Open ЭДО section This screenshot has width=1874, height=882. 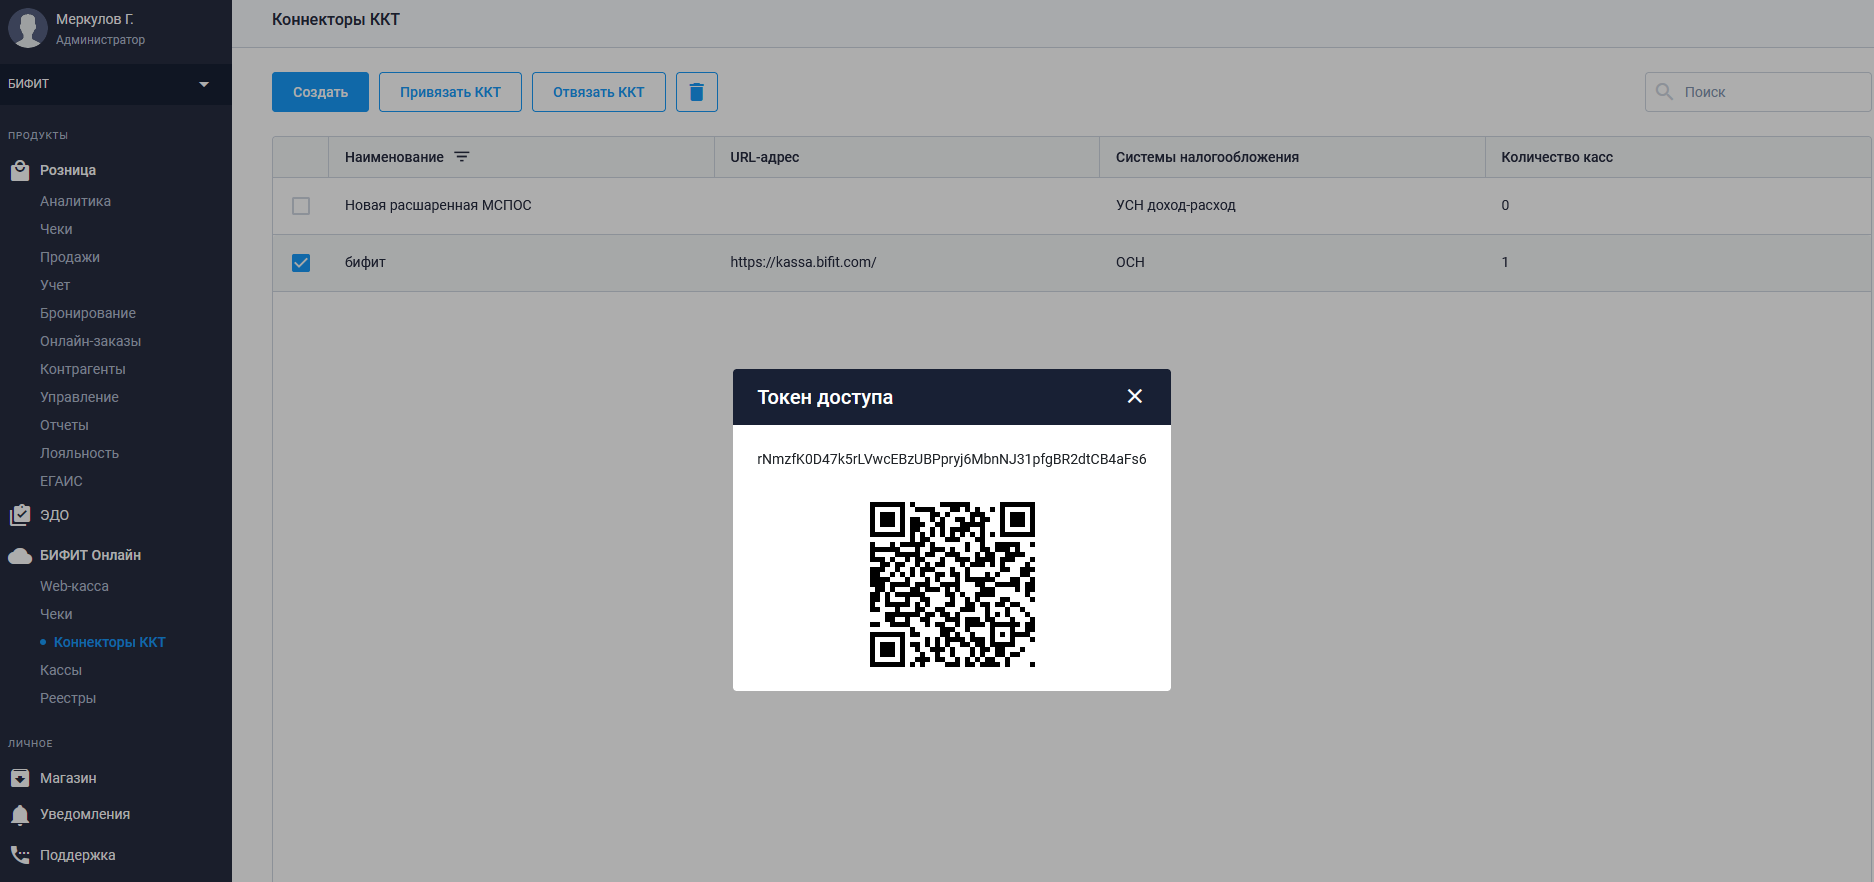pyautogui.click(x=54, y=515)
